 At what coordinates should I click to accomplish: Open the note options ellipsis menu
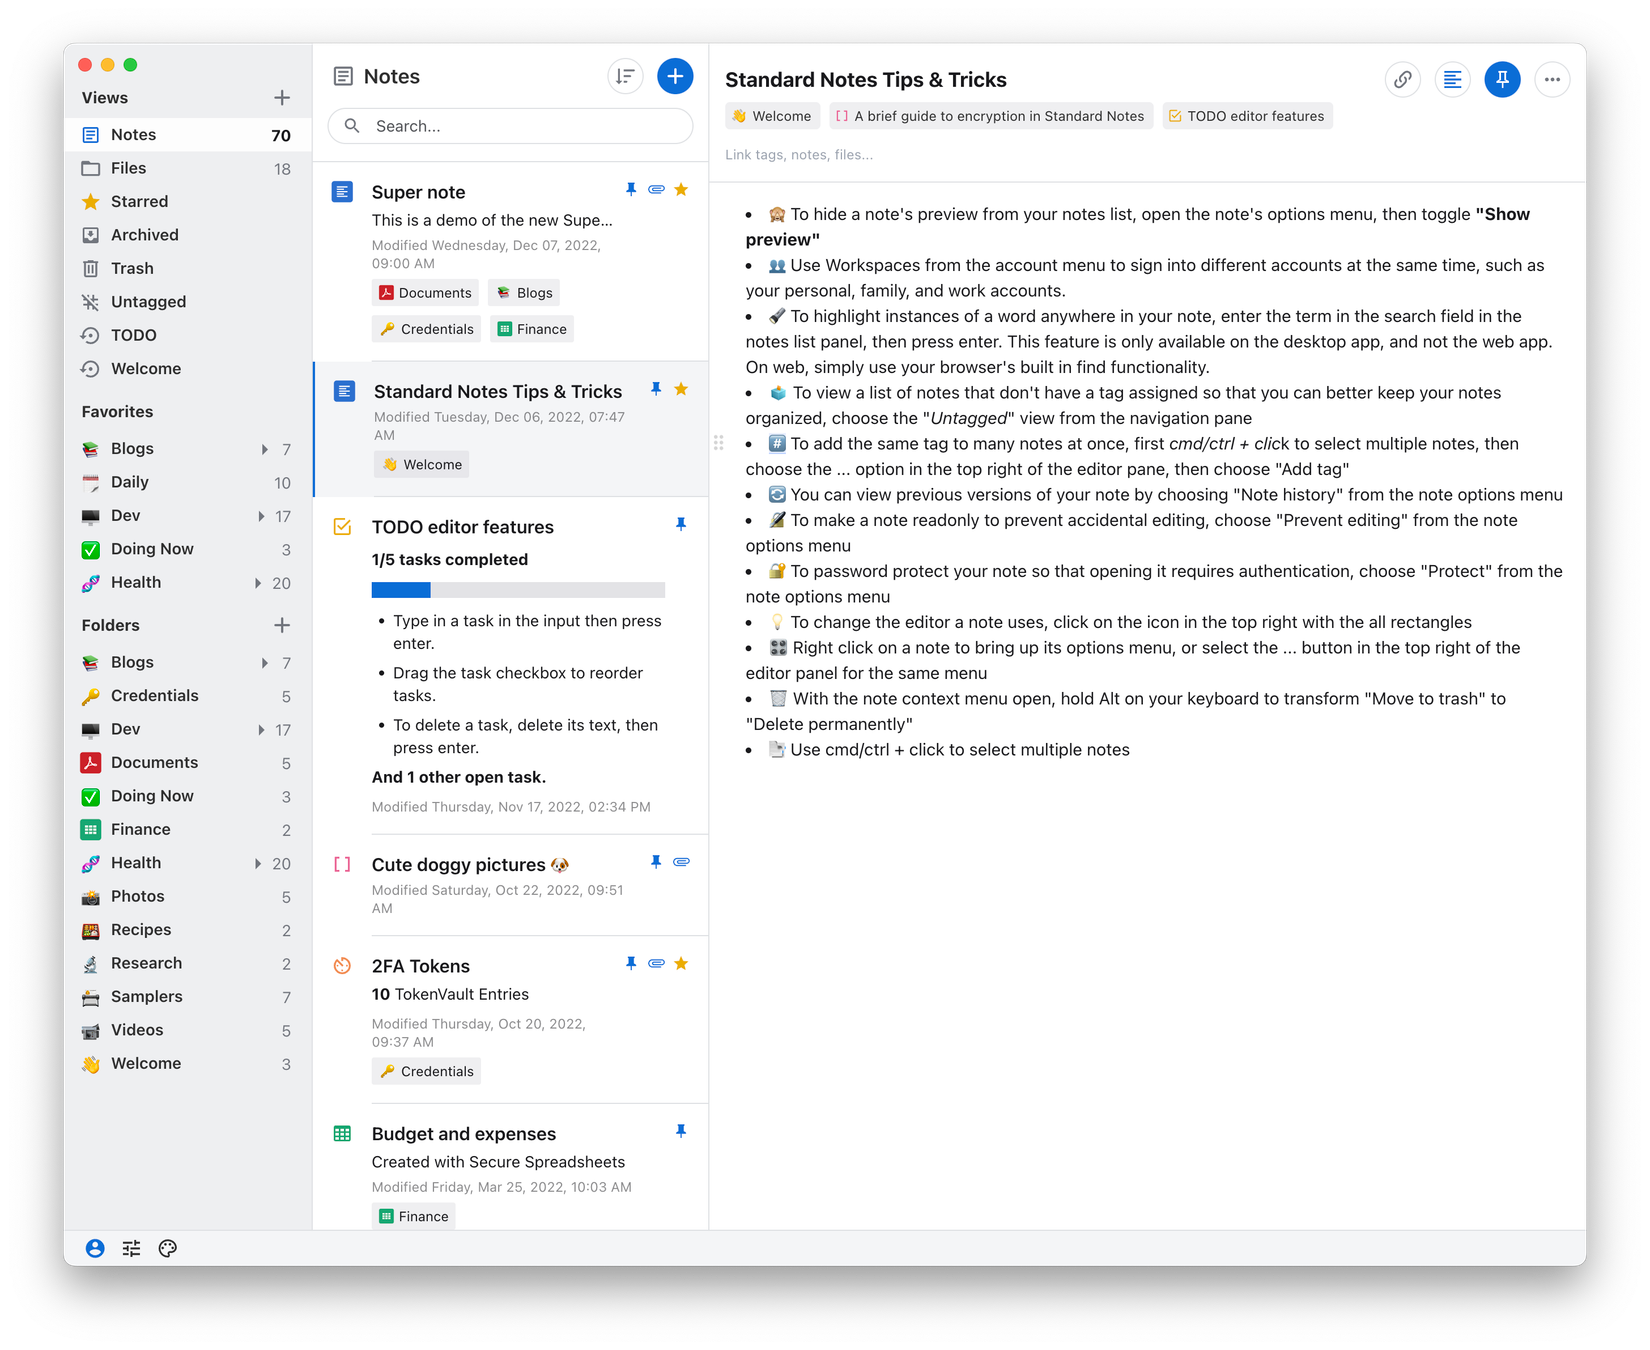[1552, 79]
